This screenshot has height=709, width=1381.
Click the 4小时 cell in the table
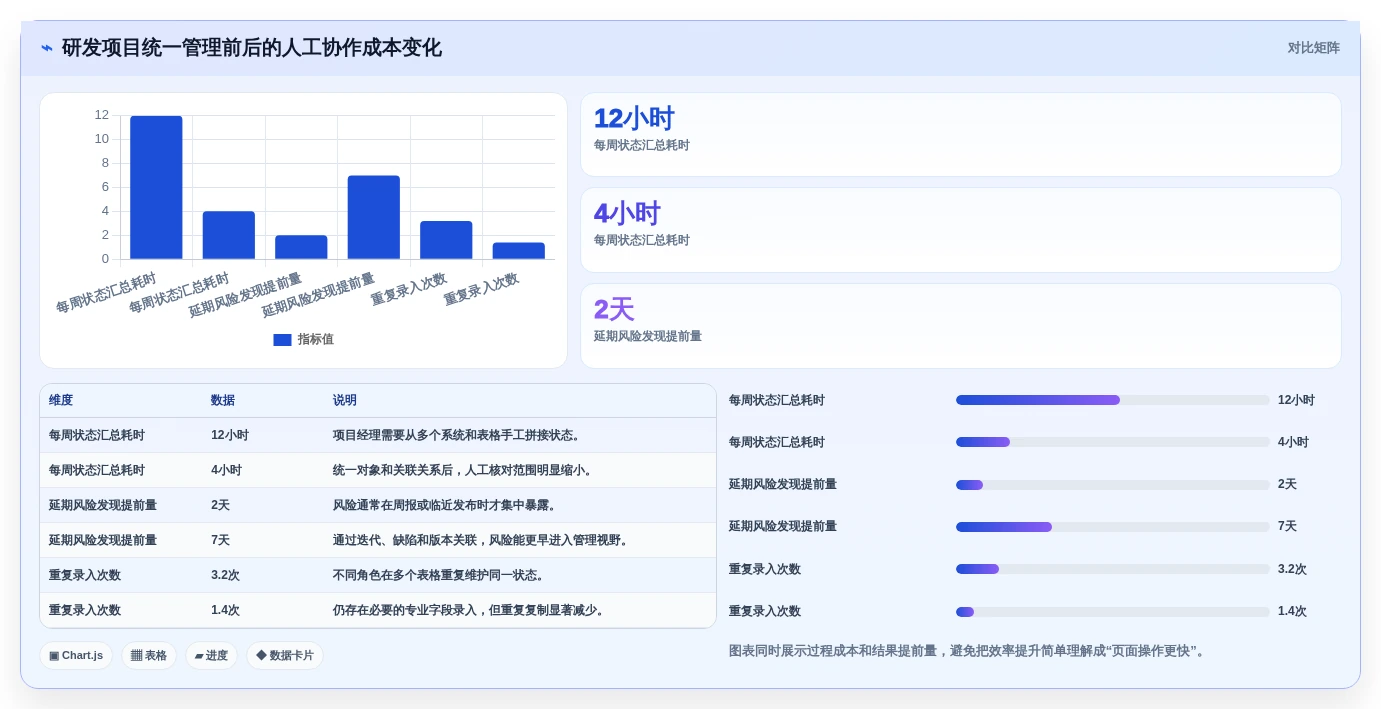226,470
